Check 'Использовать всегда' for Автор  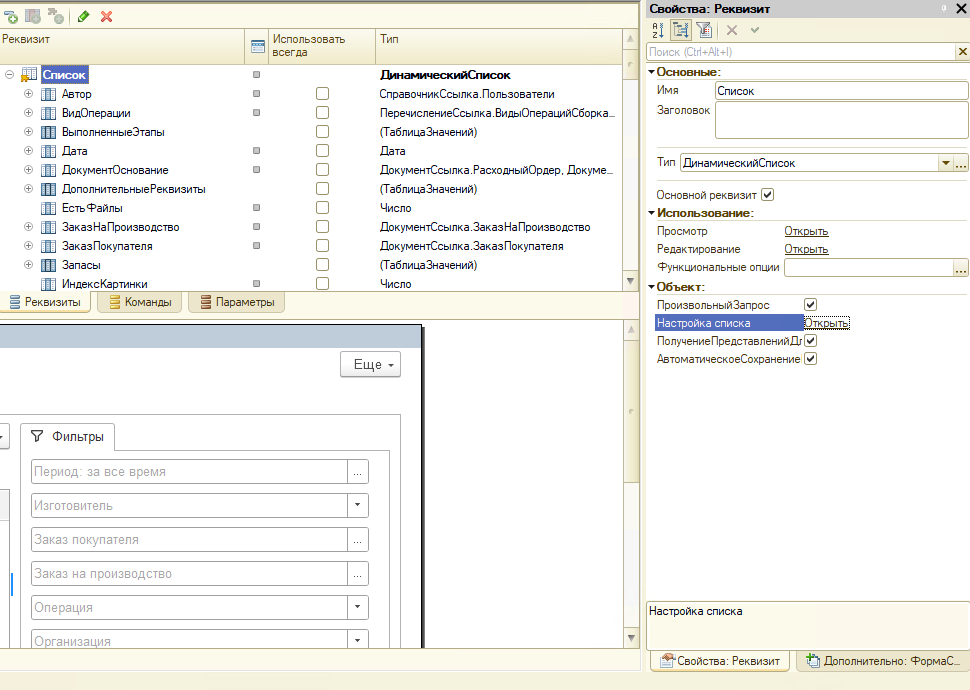coord(322,94)
